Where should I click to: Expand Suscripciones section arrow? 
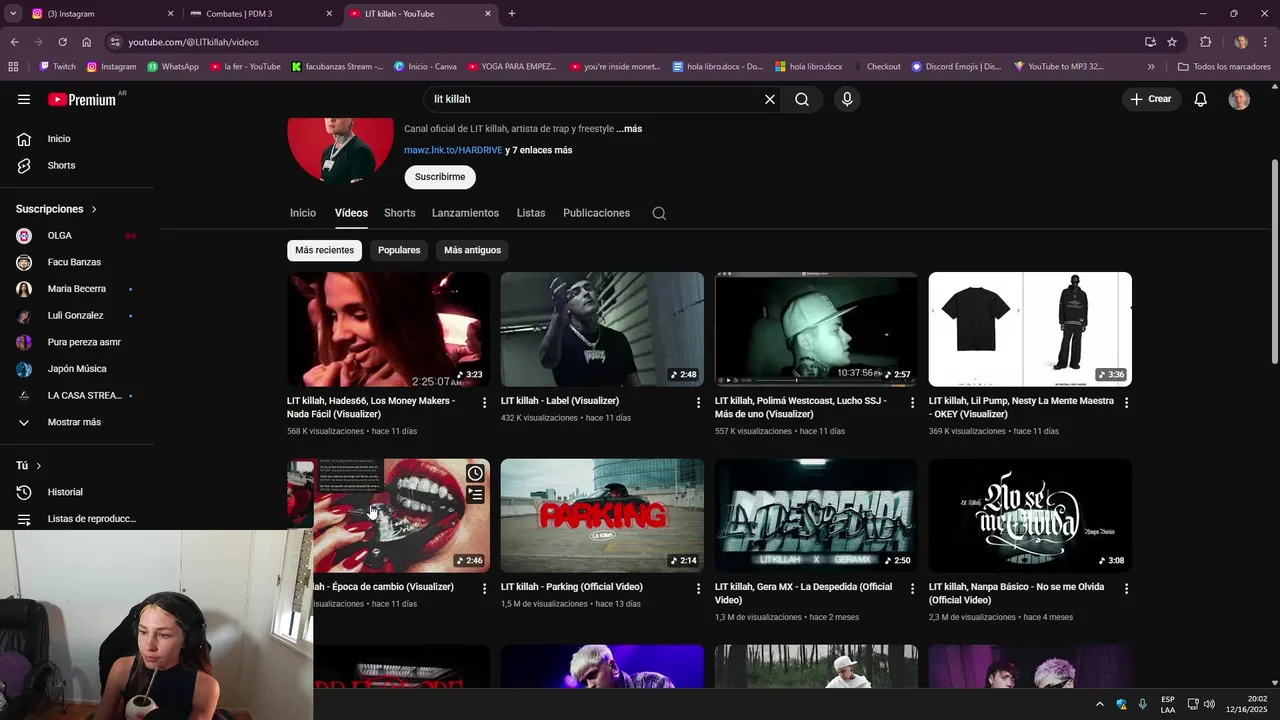click(x=94, y=209)
